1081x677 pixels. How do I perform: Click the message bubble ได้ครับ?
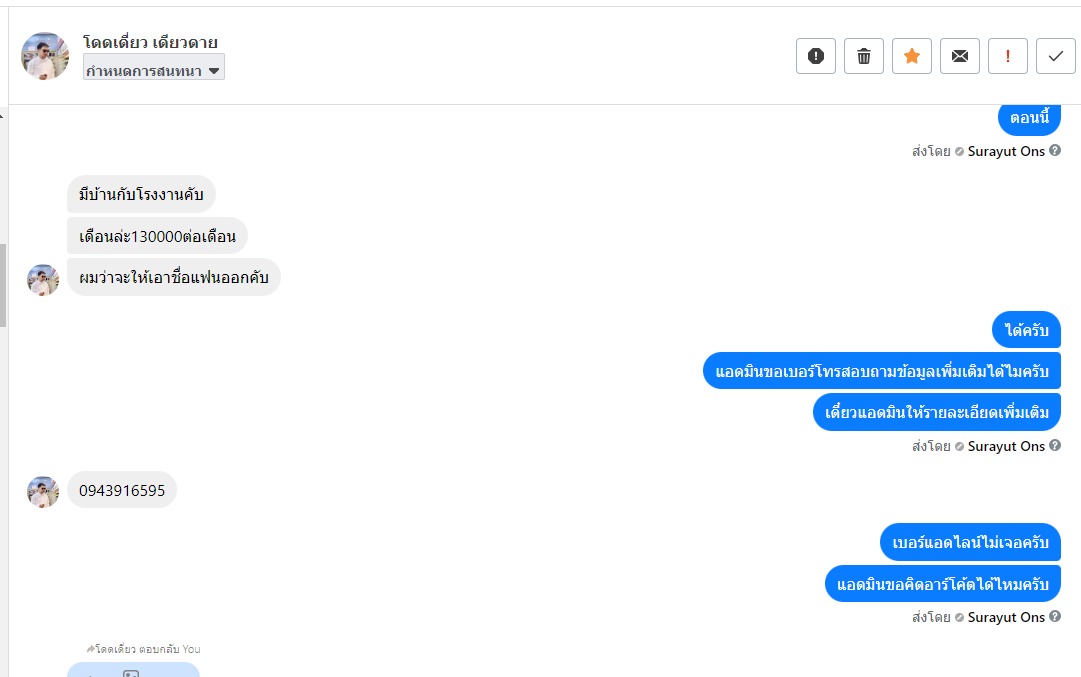(x=1026, y=330)
